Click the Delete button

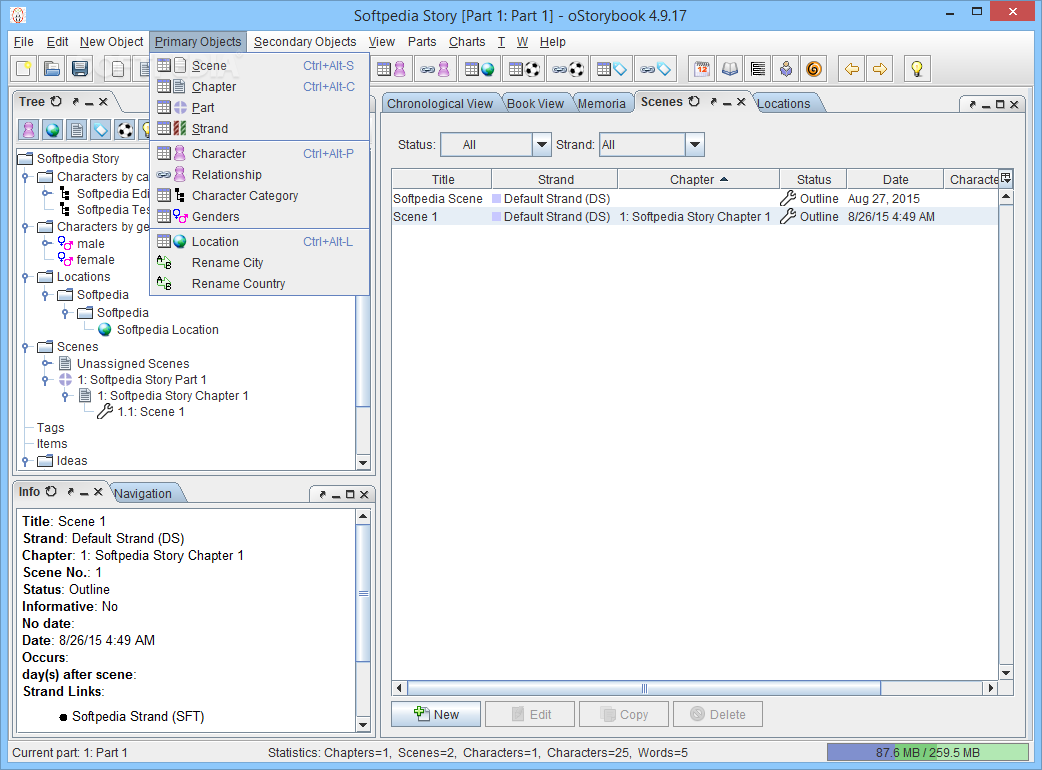[718, 714]
